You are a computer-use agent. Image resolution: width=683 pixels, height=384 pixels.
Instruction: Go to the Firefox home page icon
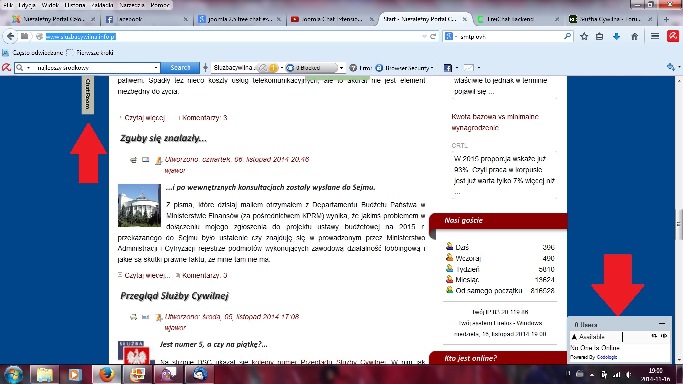[635, 37]
